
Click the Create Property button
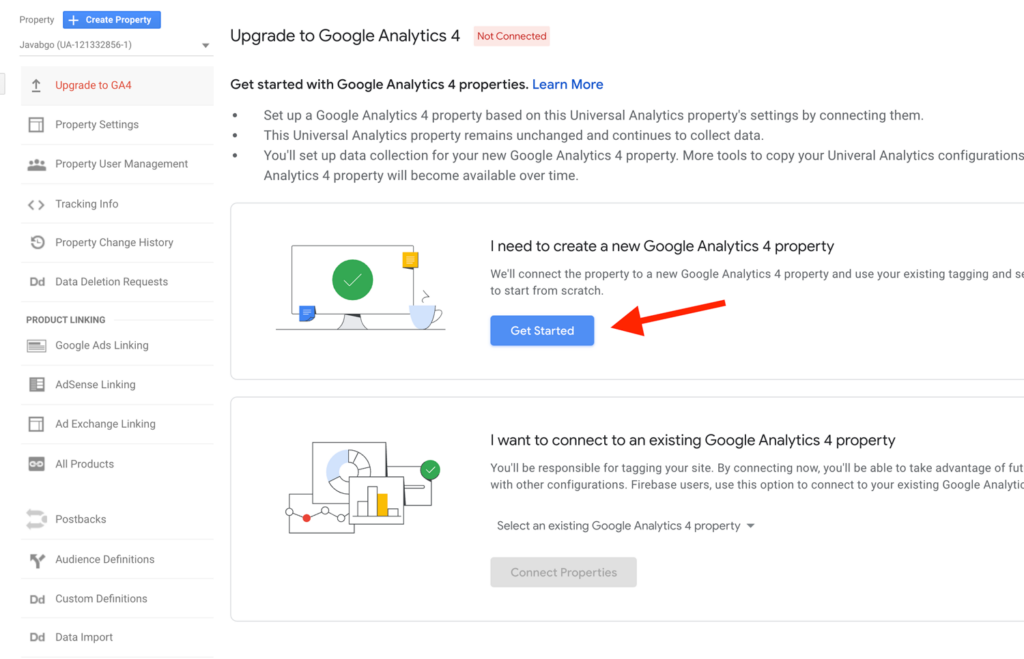pyautogui.click(x=112, y=20)
